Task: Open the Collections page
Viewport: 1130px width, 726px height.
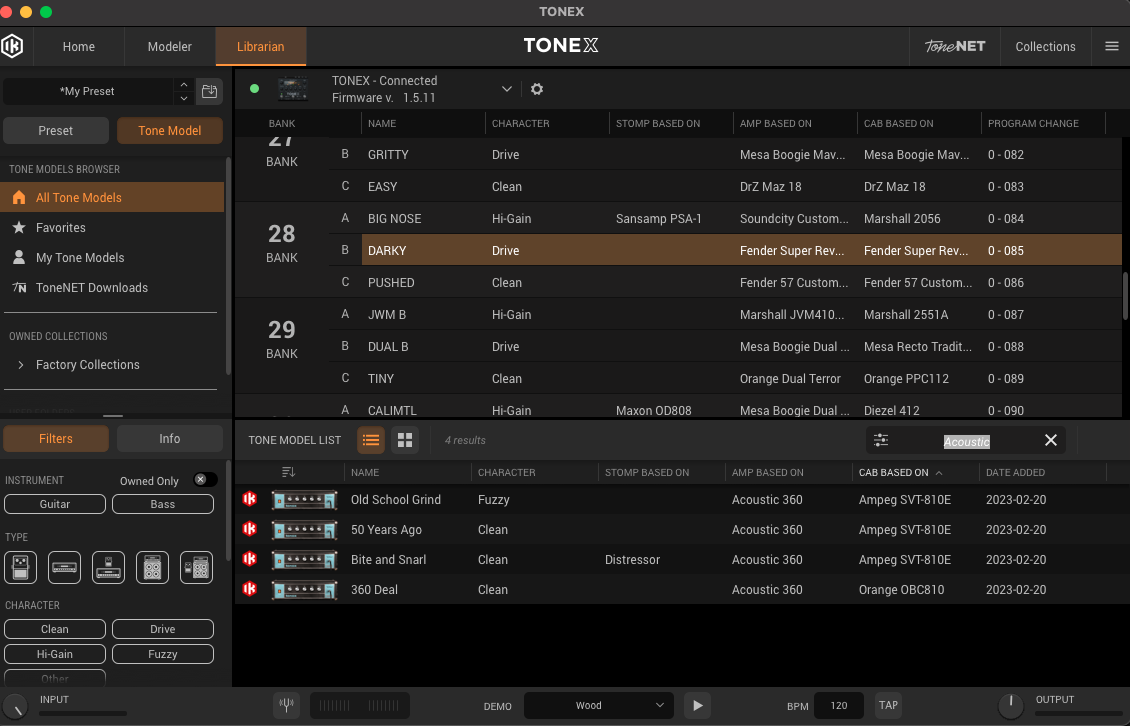Action: point(1045,46)
